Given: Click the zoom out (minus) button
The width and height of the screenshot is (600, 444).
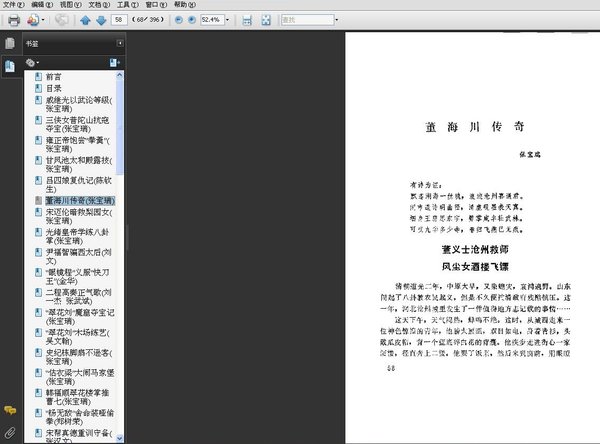Looking at the screenshot, I should coord(178,20).
